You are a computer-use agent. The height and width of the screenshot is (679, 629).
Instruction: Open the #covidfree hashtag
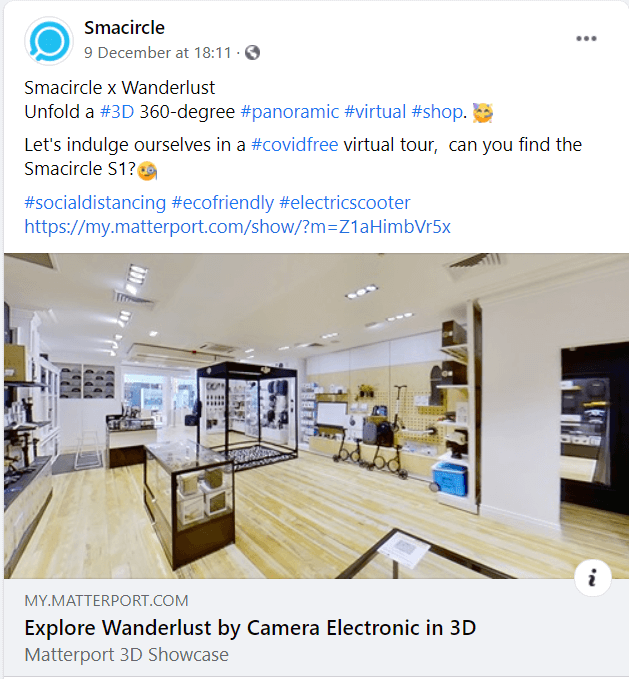click(x=294, y=145)
